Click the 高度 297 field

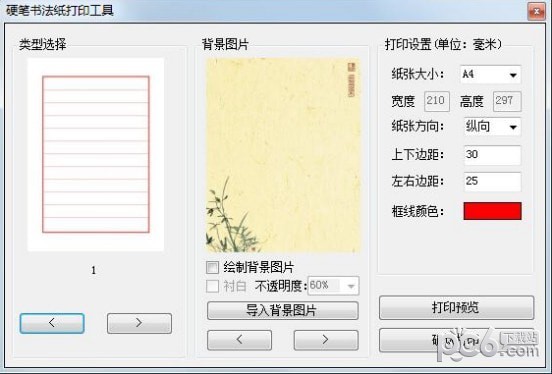(x=507, y=101)
